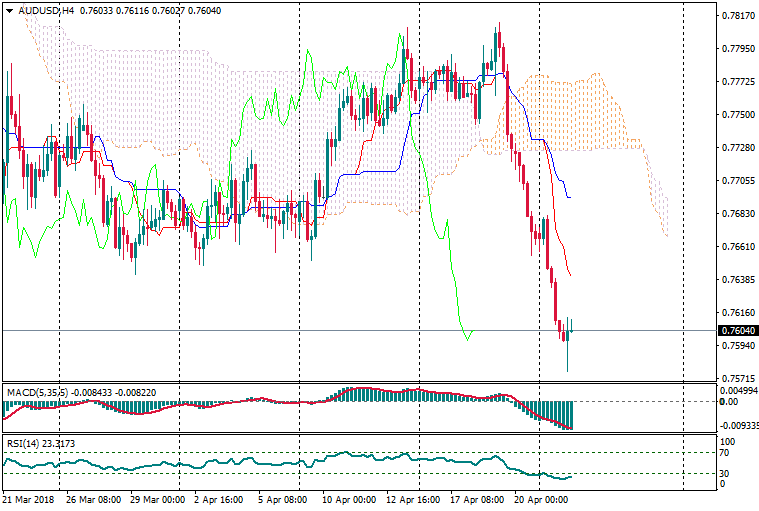Click the 0.78170 price scale label
This screenshot has width=759, height=511.
737,16
